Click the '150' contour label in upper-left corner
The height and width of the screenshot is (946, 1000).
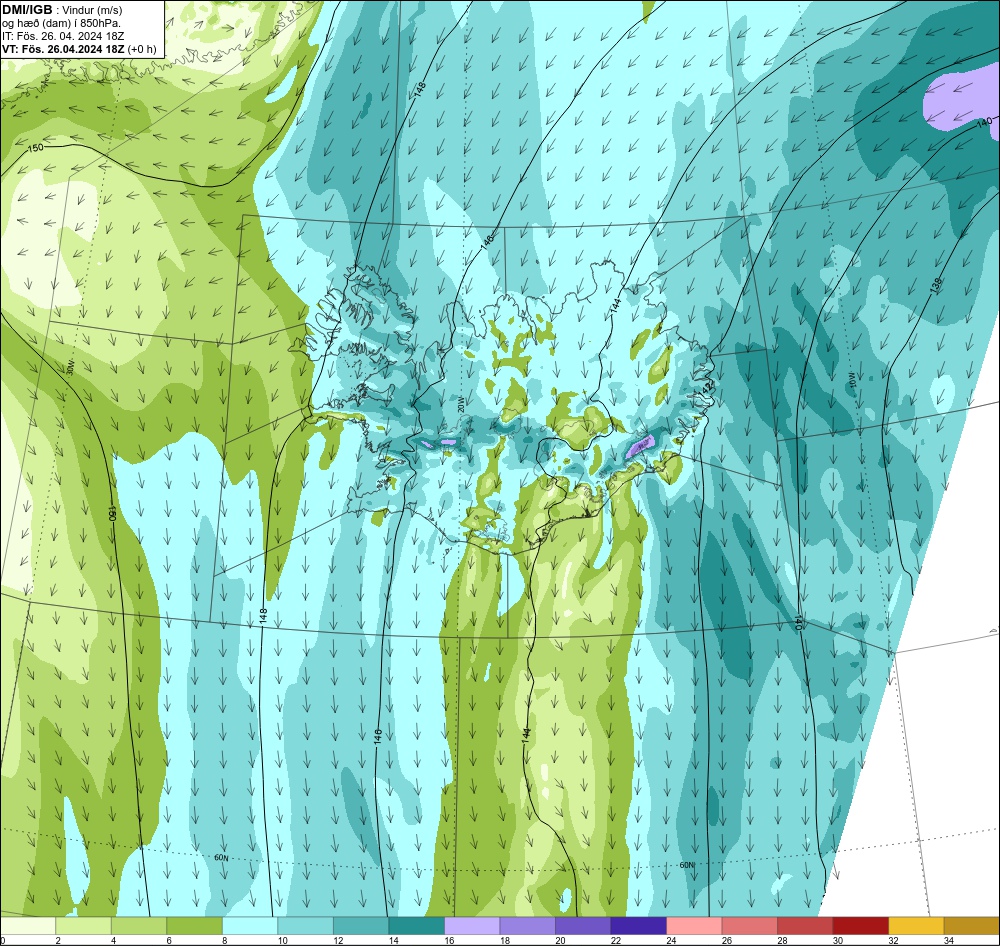tap(36, 148)
